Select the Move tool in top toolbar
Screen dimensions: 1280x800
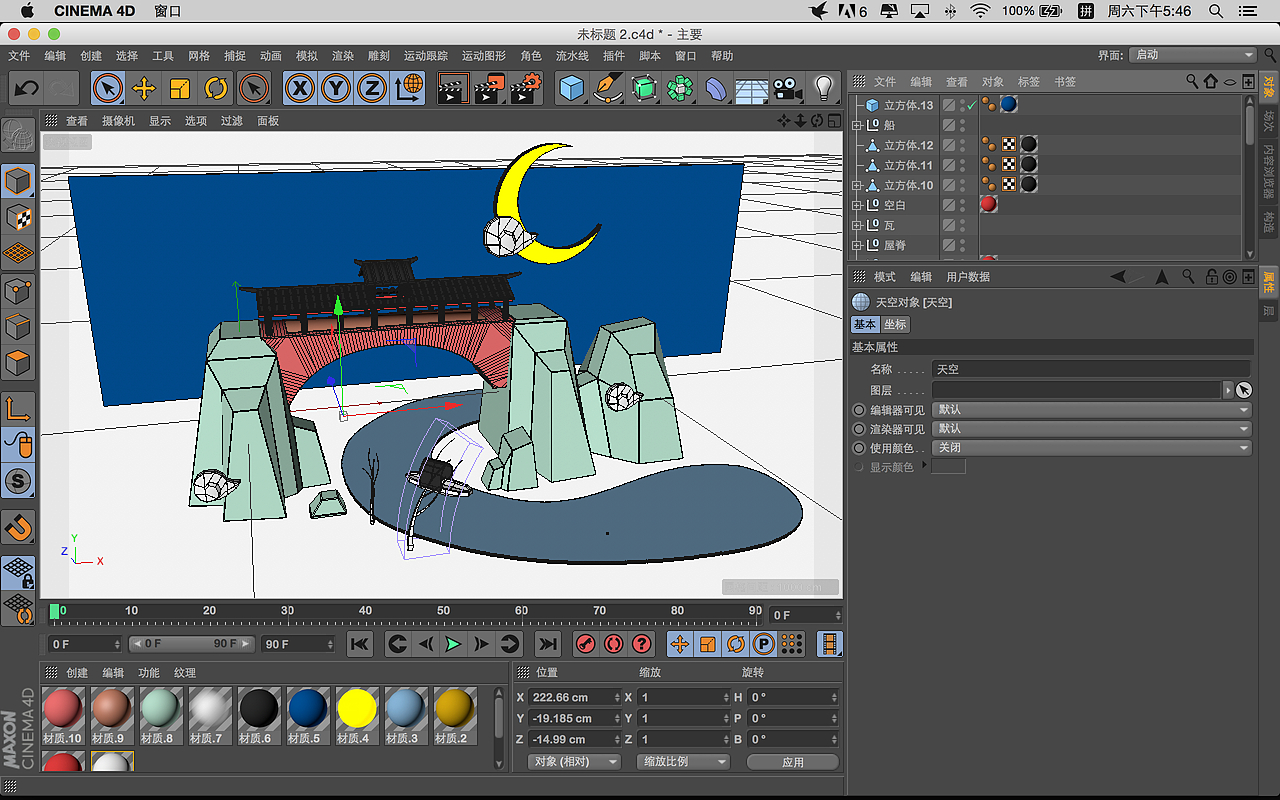click(x=144, y=89)
